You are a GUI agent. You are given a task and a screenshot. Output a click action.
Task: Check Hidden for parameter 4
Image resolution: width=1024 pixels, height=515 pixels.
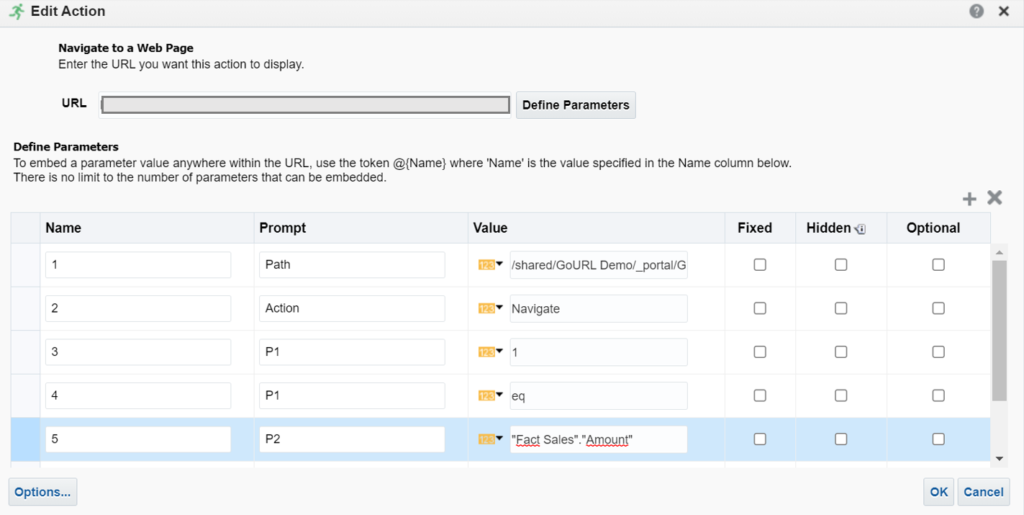click(x=841, y=396)
